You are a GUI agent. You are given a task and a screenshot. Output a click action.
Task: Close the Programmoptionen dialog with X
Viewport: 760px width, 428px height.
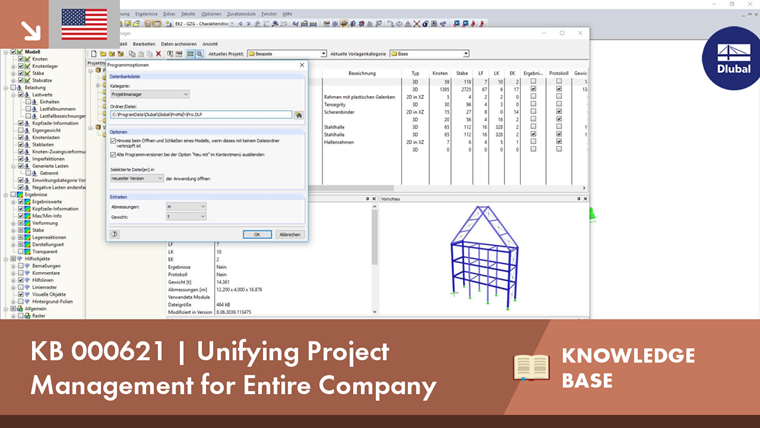(302, 65)
